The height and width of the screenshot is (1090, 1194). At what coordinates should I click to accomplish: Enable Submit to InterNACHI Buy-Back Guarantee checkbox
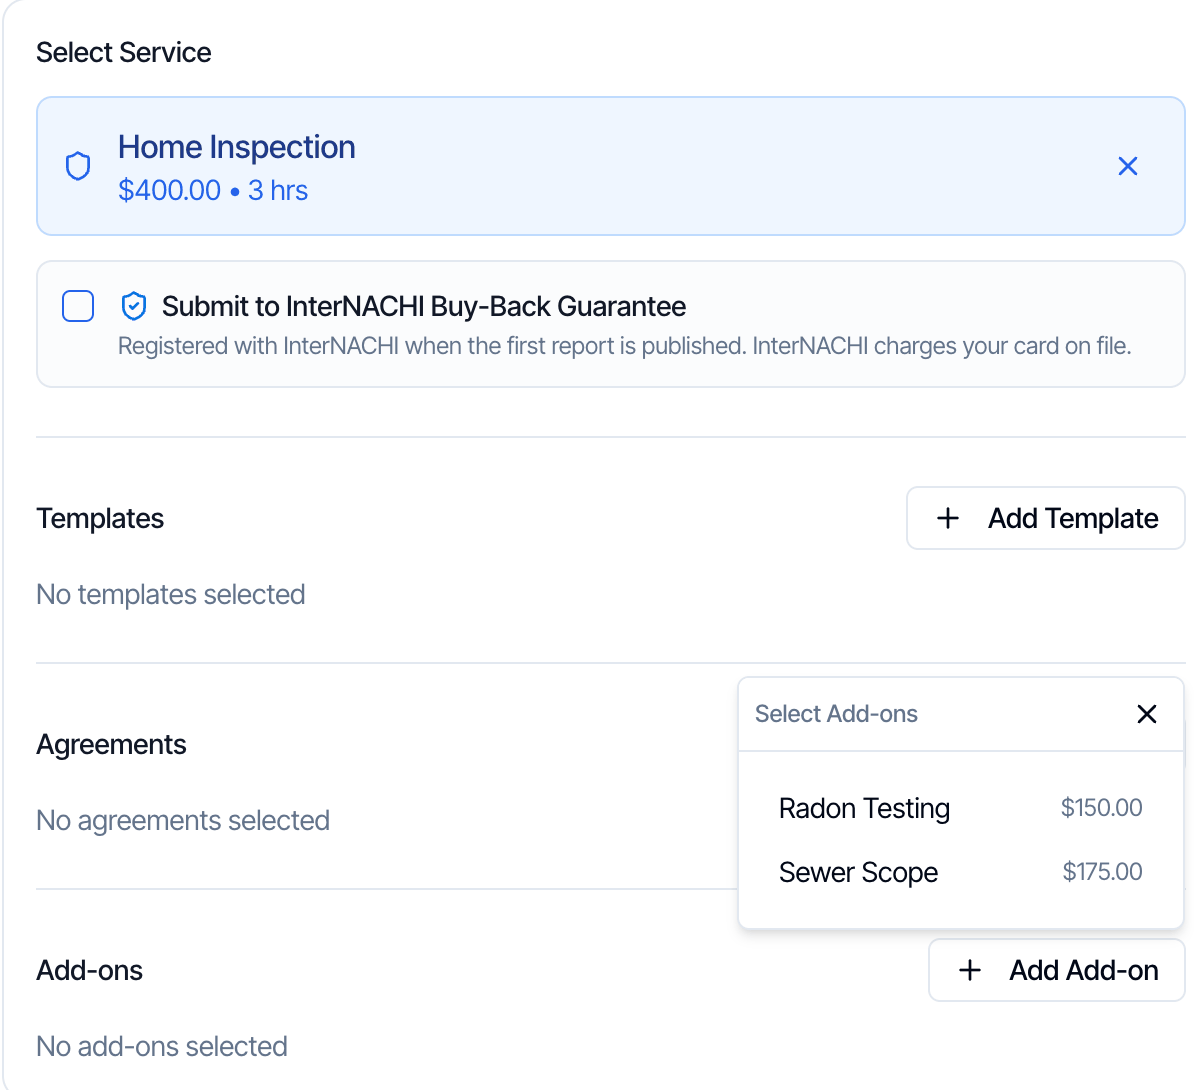[78, 306]
